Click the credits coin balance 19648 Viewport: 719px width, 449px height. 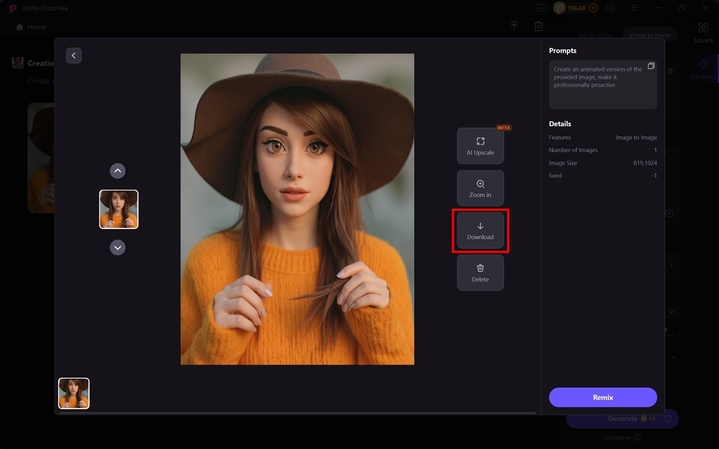[x=575, y=8]
